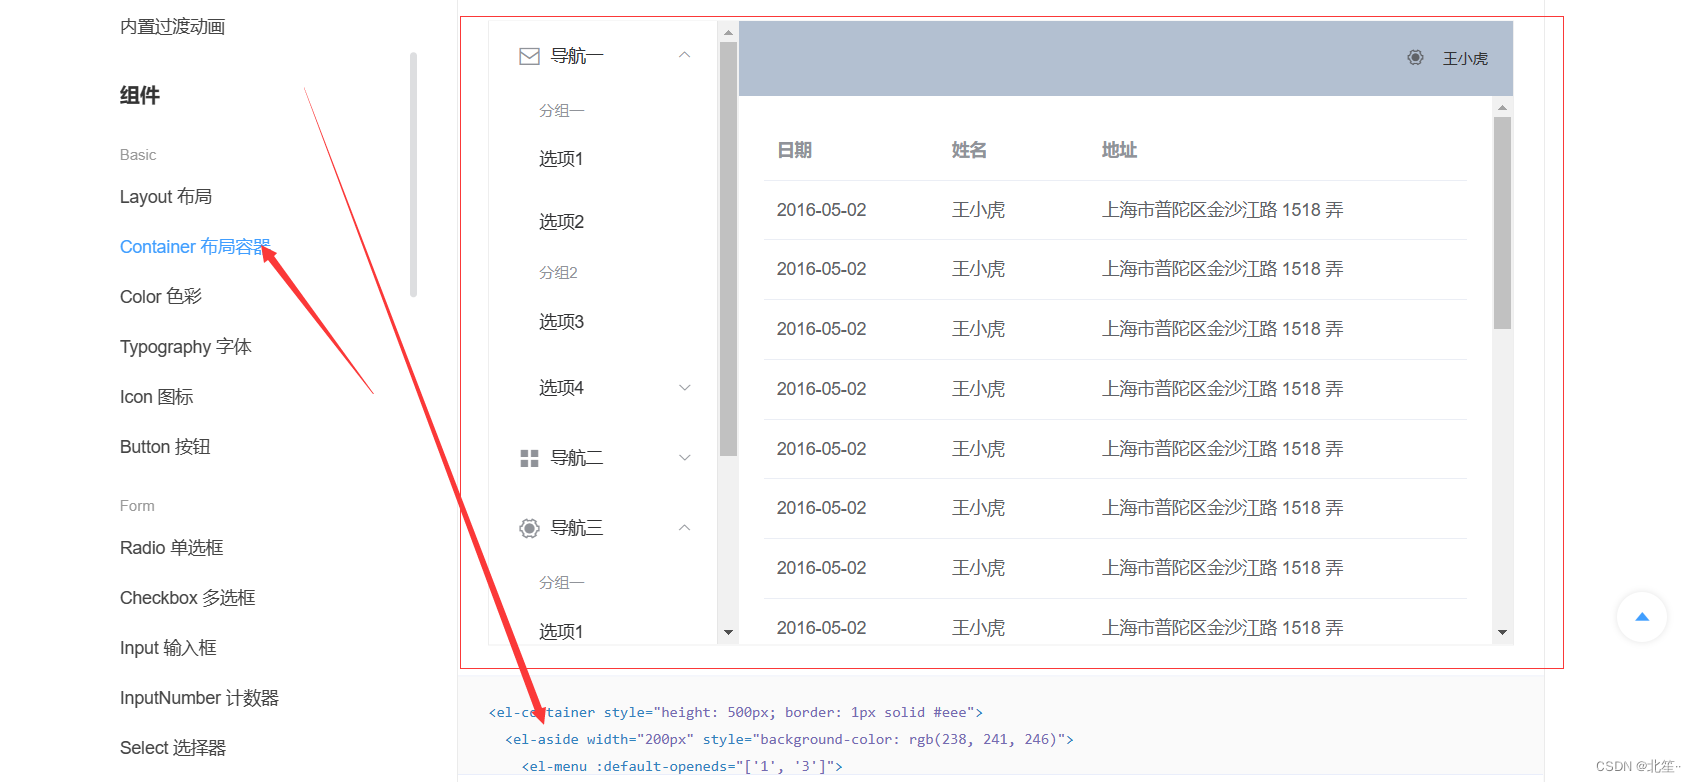Open Checkbox 多选框 page
Image resolution: width=1696 pixels, height=782 pixels.
click(x=188, y=598)
